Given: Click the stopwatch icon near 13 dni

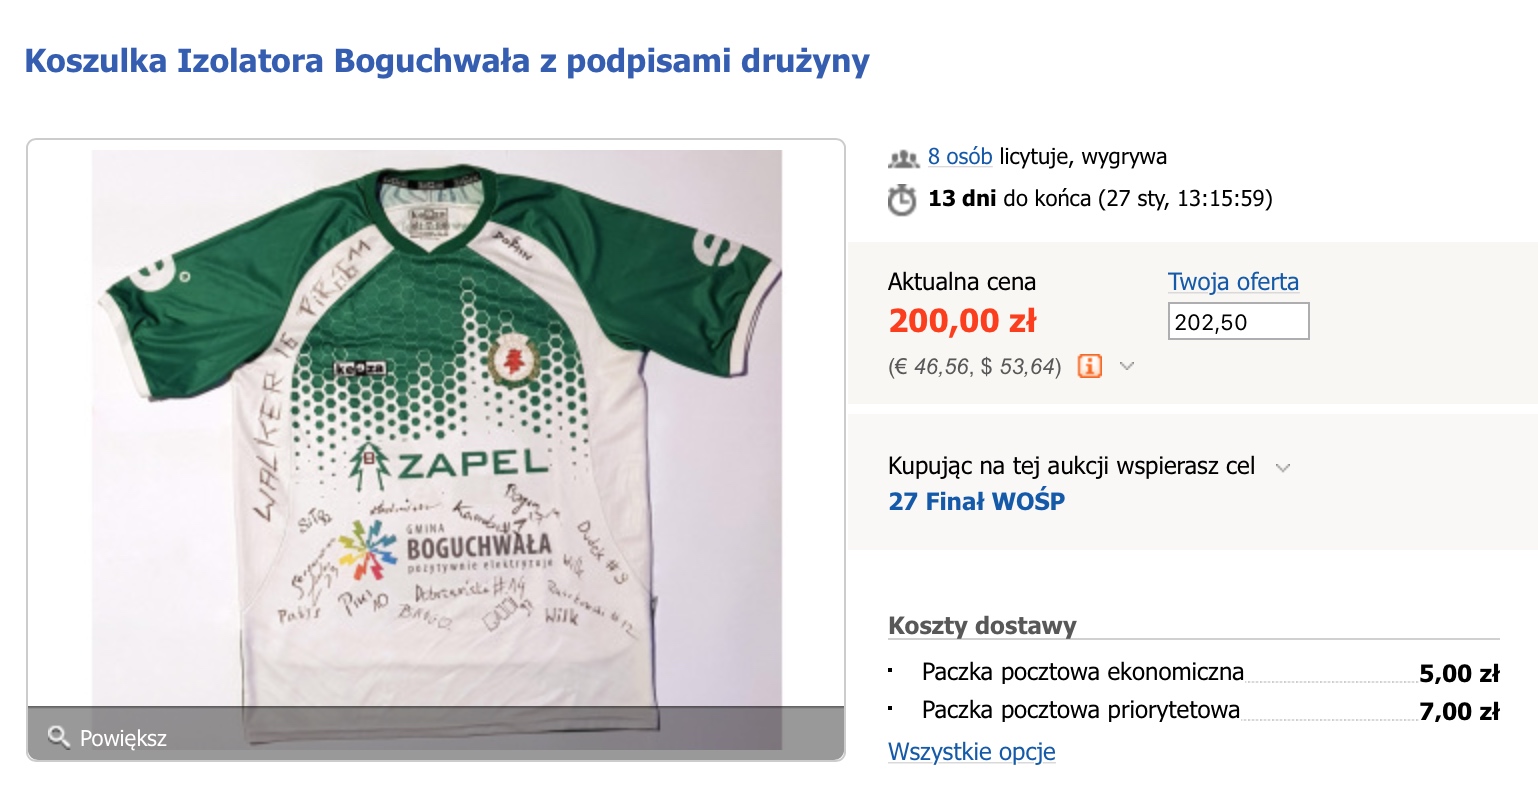Looking at the screenshot, I should (902, 199).
